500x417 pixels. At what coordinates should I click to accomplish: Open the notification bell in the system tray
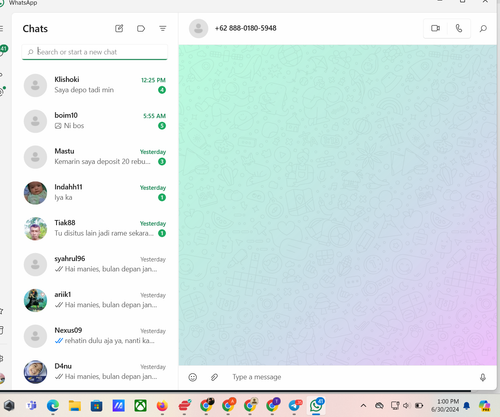(x=467, y=406)
